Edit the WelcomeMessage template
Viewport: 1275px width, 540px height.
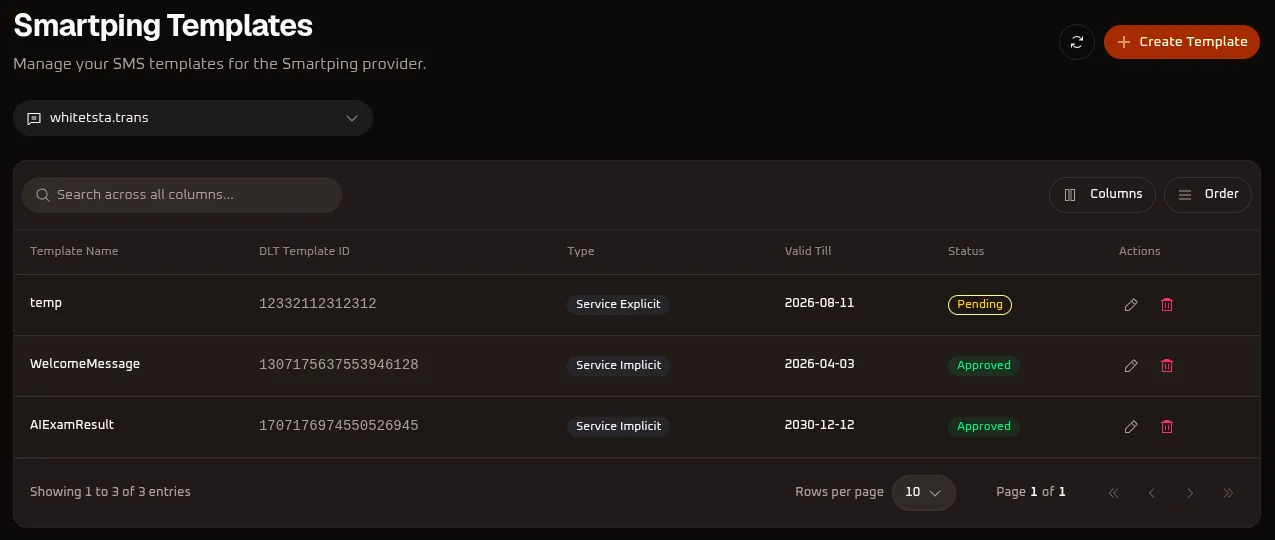click(1131, 366)
